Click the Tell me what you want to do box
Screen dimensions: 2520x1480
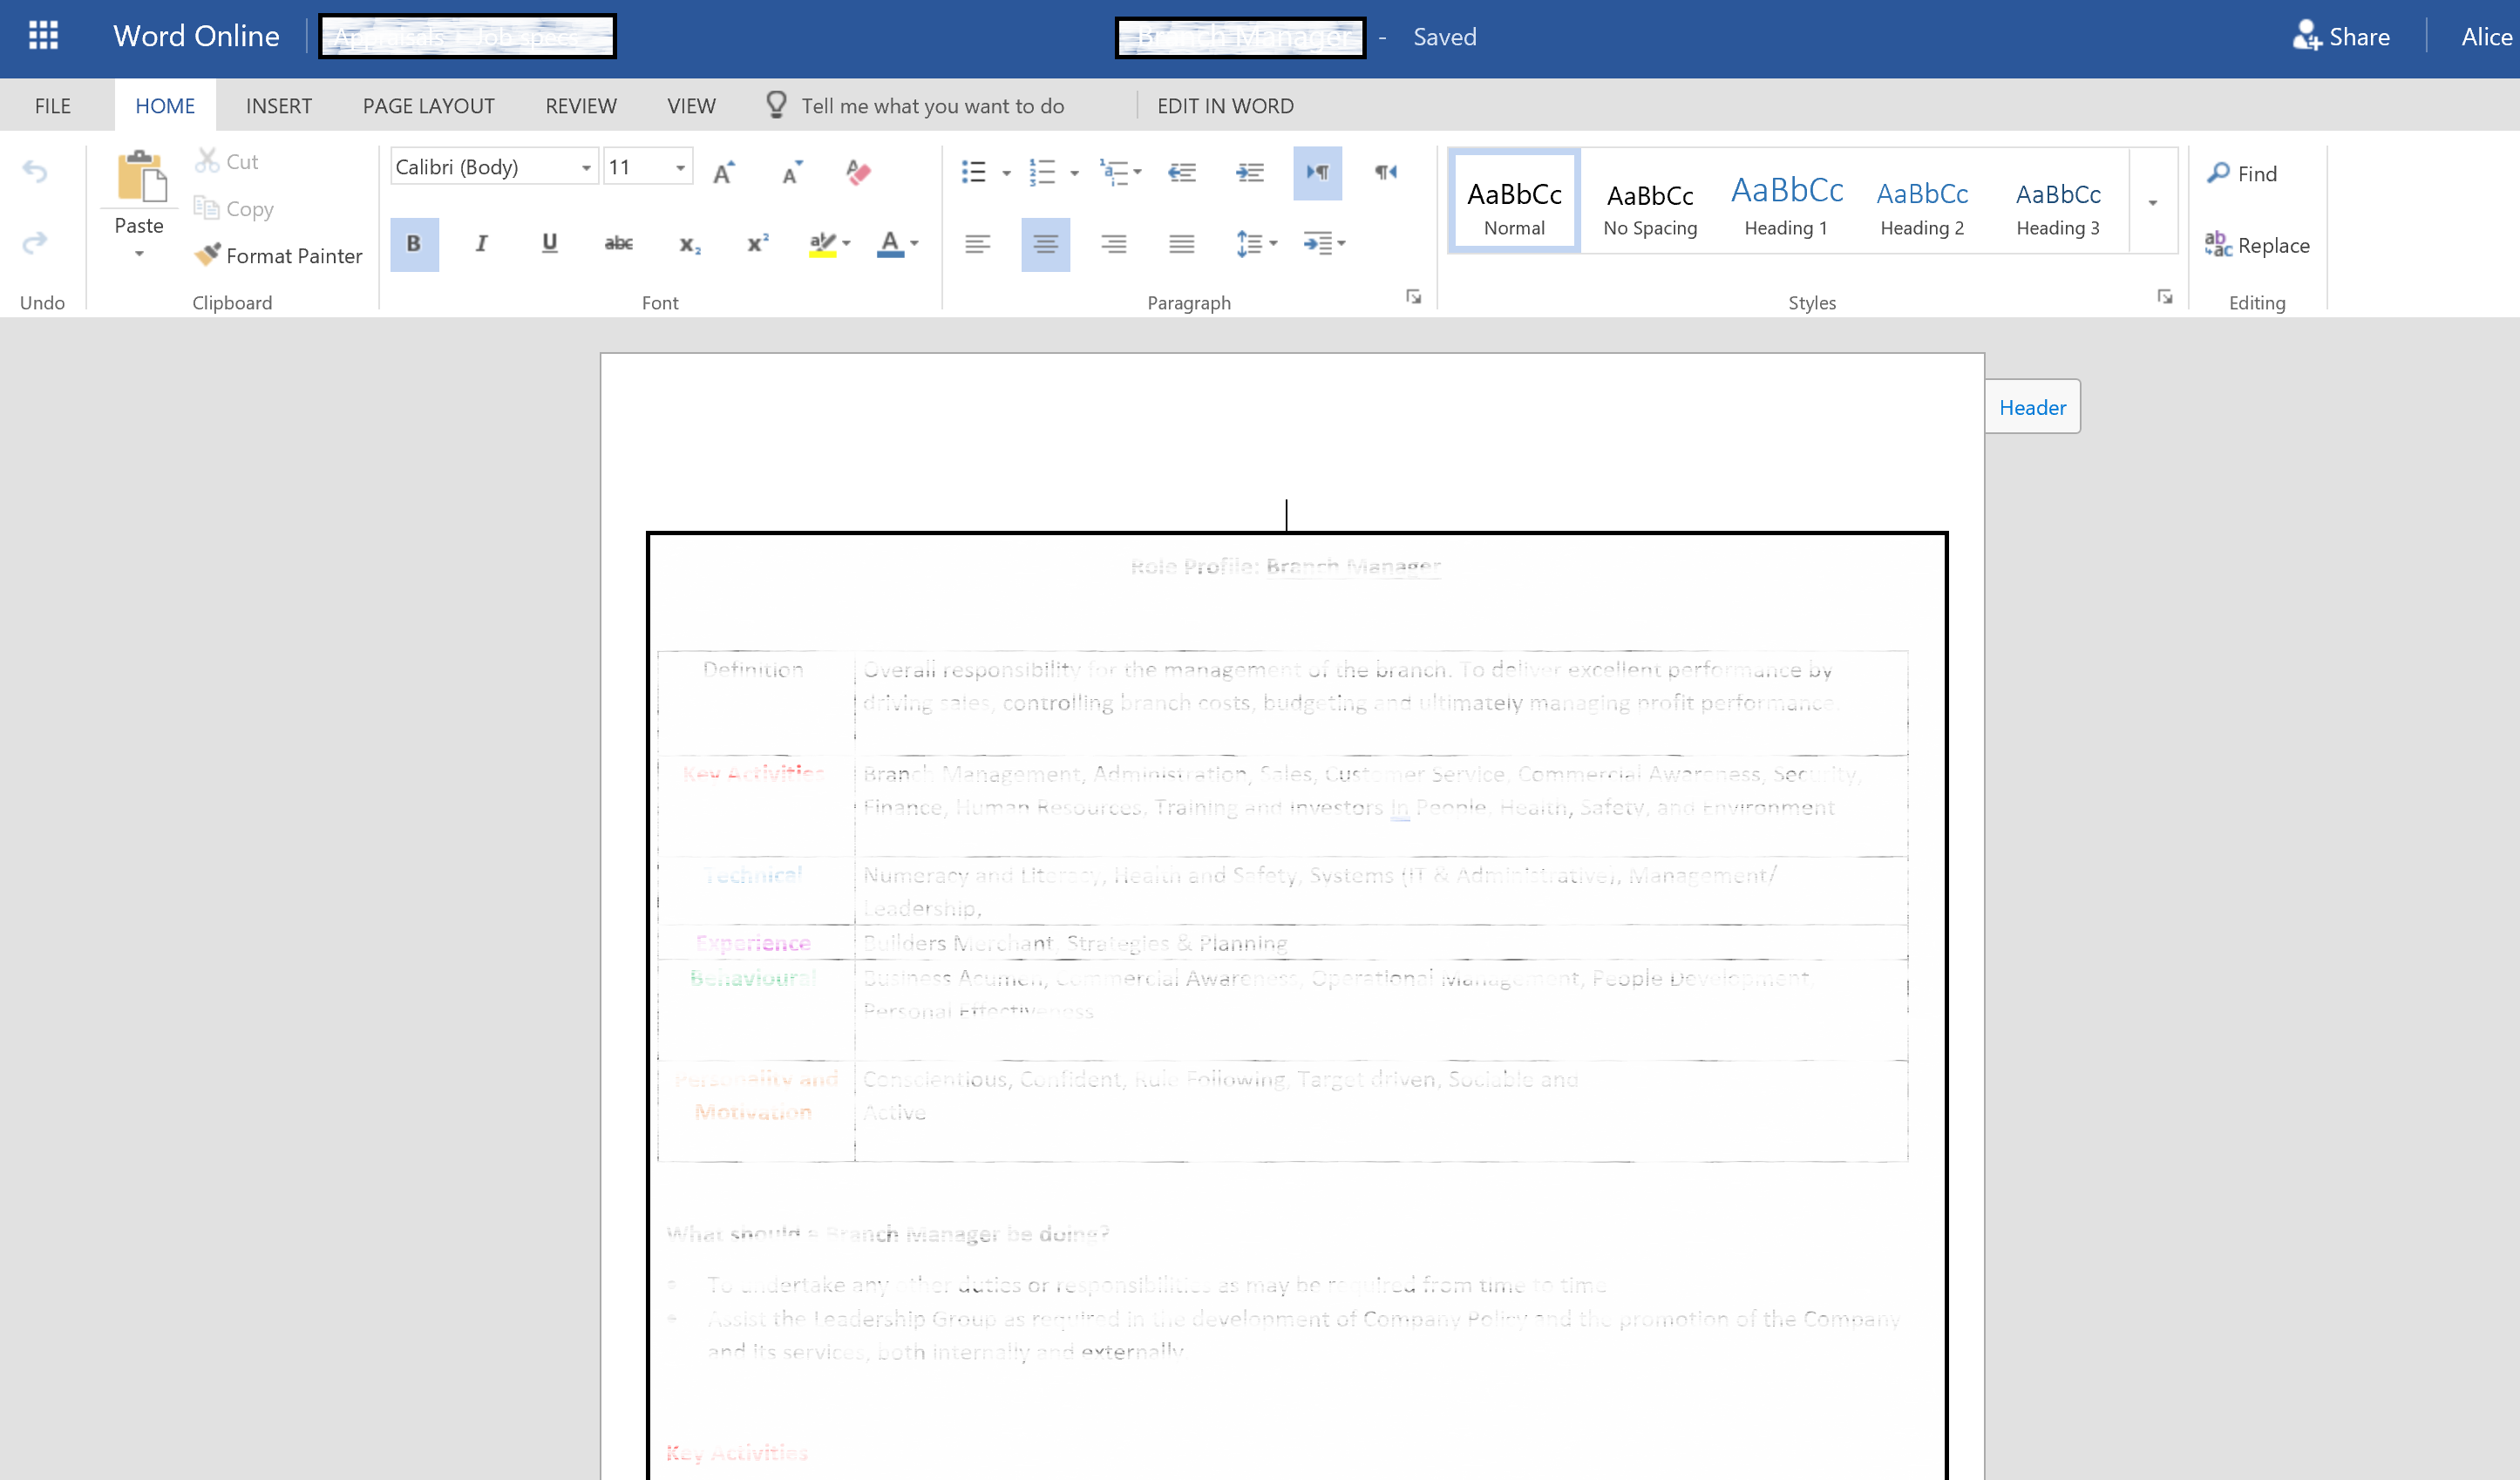(x=932, y=106)
